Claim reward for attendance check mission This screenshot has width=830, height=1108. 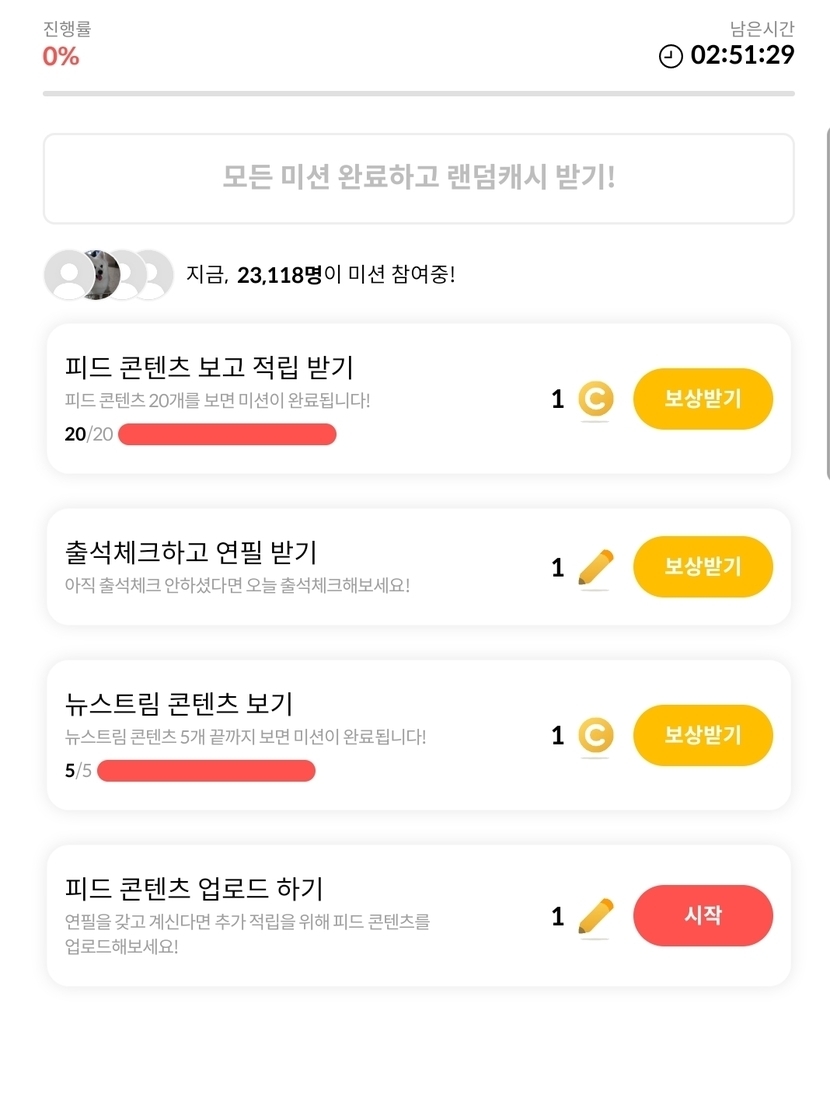[x=703, y=567]
